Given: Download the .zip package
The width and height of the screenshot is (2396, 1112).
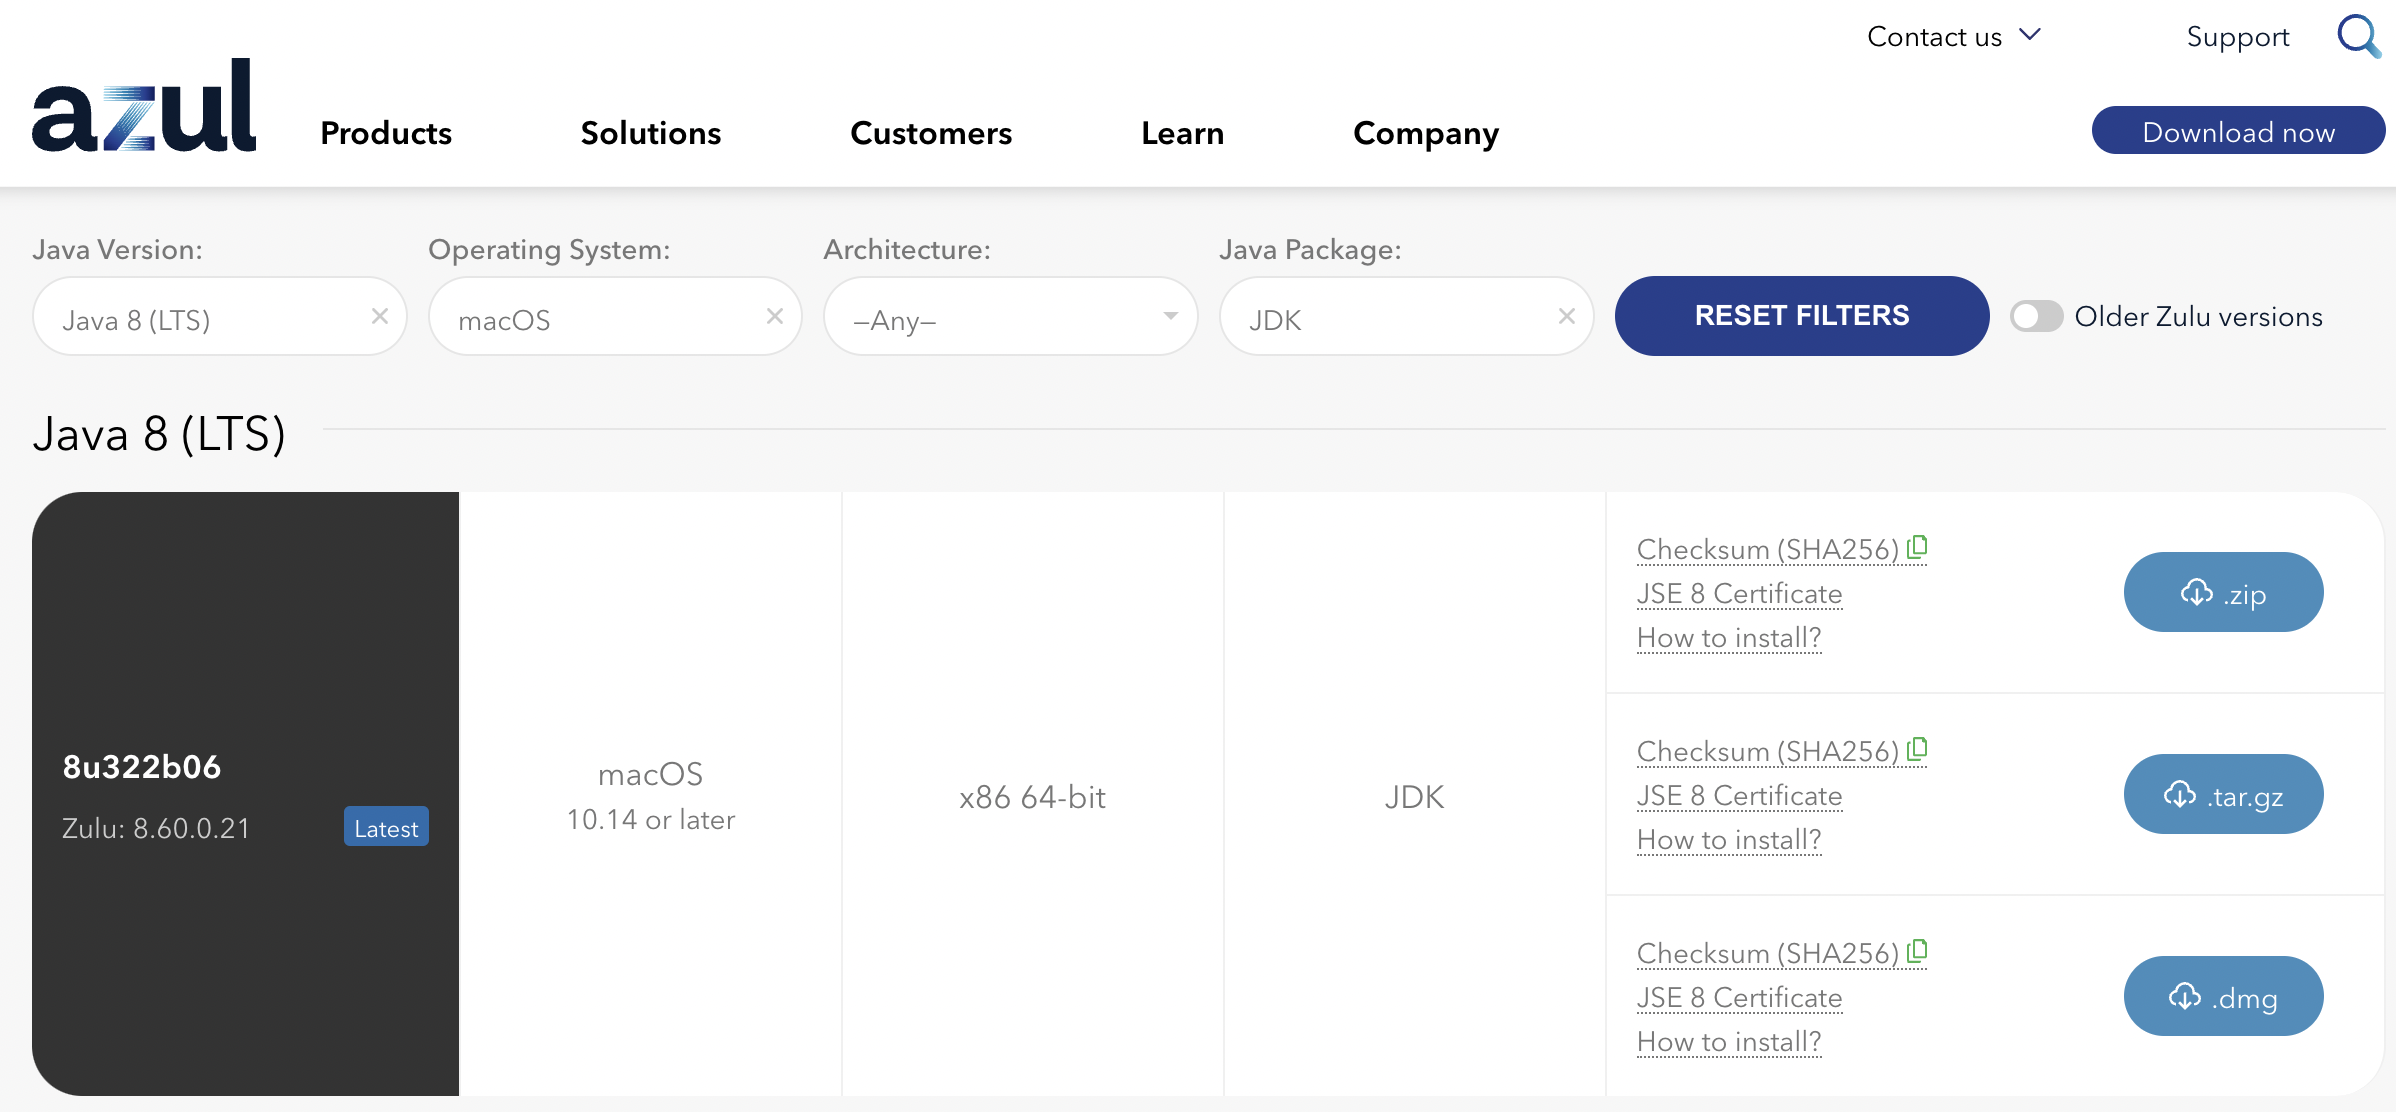Looking at the screenshot, I should pyautogui.click(x=2223, y=592).
